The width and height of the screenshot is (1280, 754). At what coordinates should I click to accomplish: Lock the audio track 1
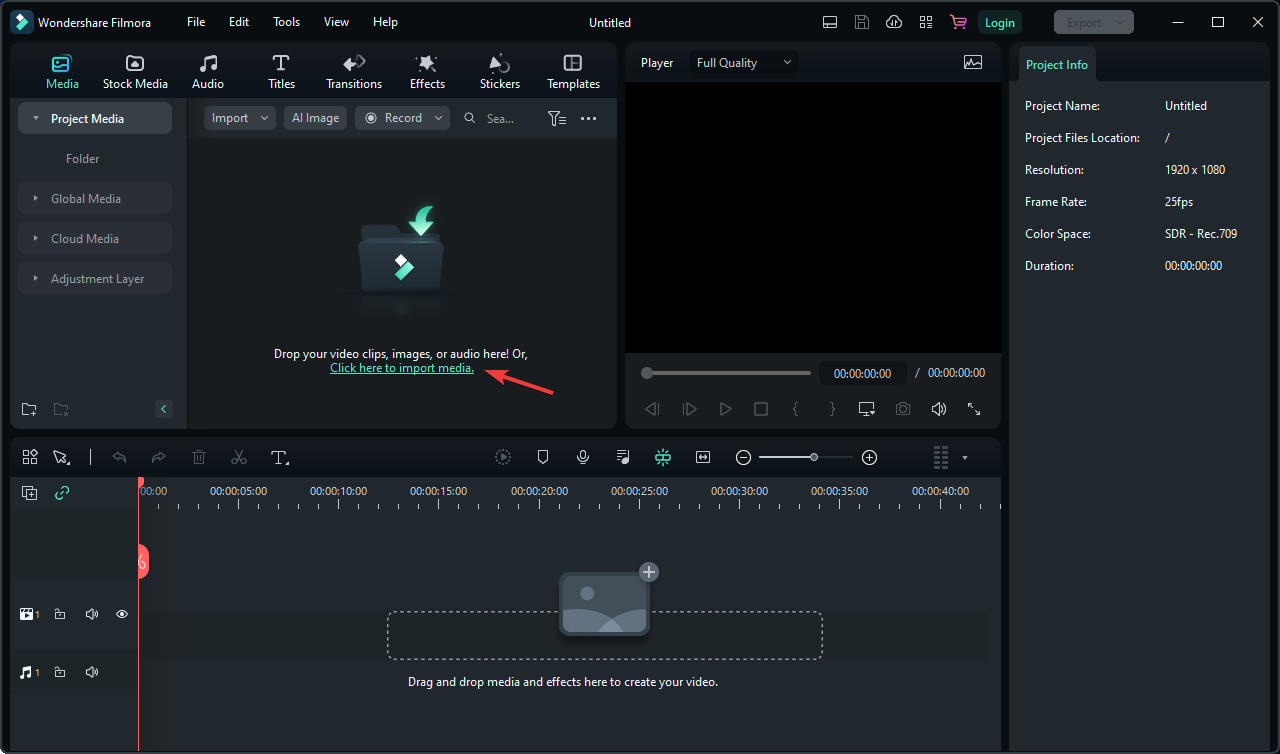(x=60, y=673)
